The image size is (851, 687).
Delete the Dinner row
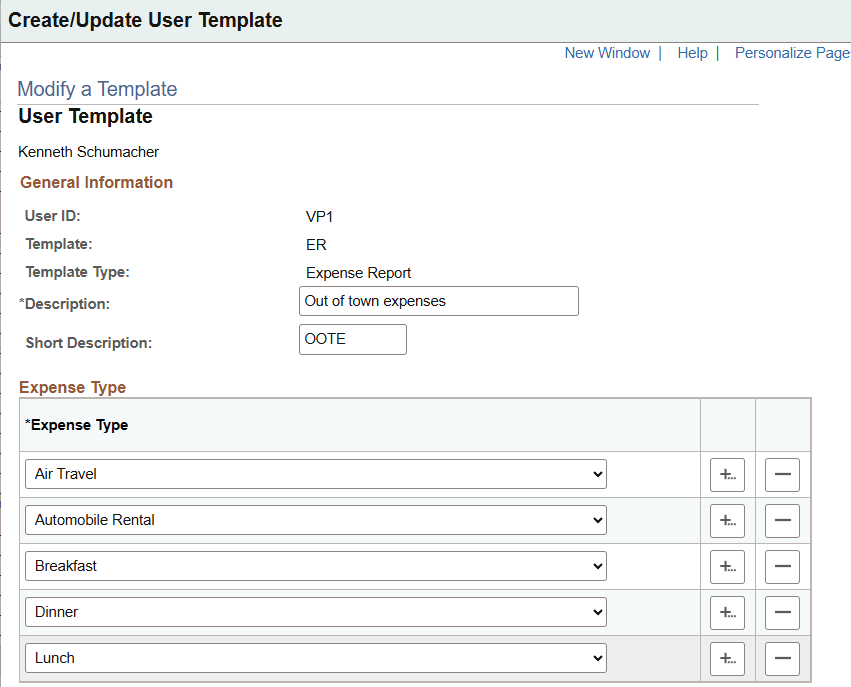782,612
